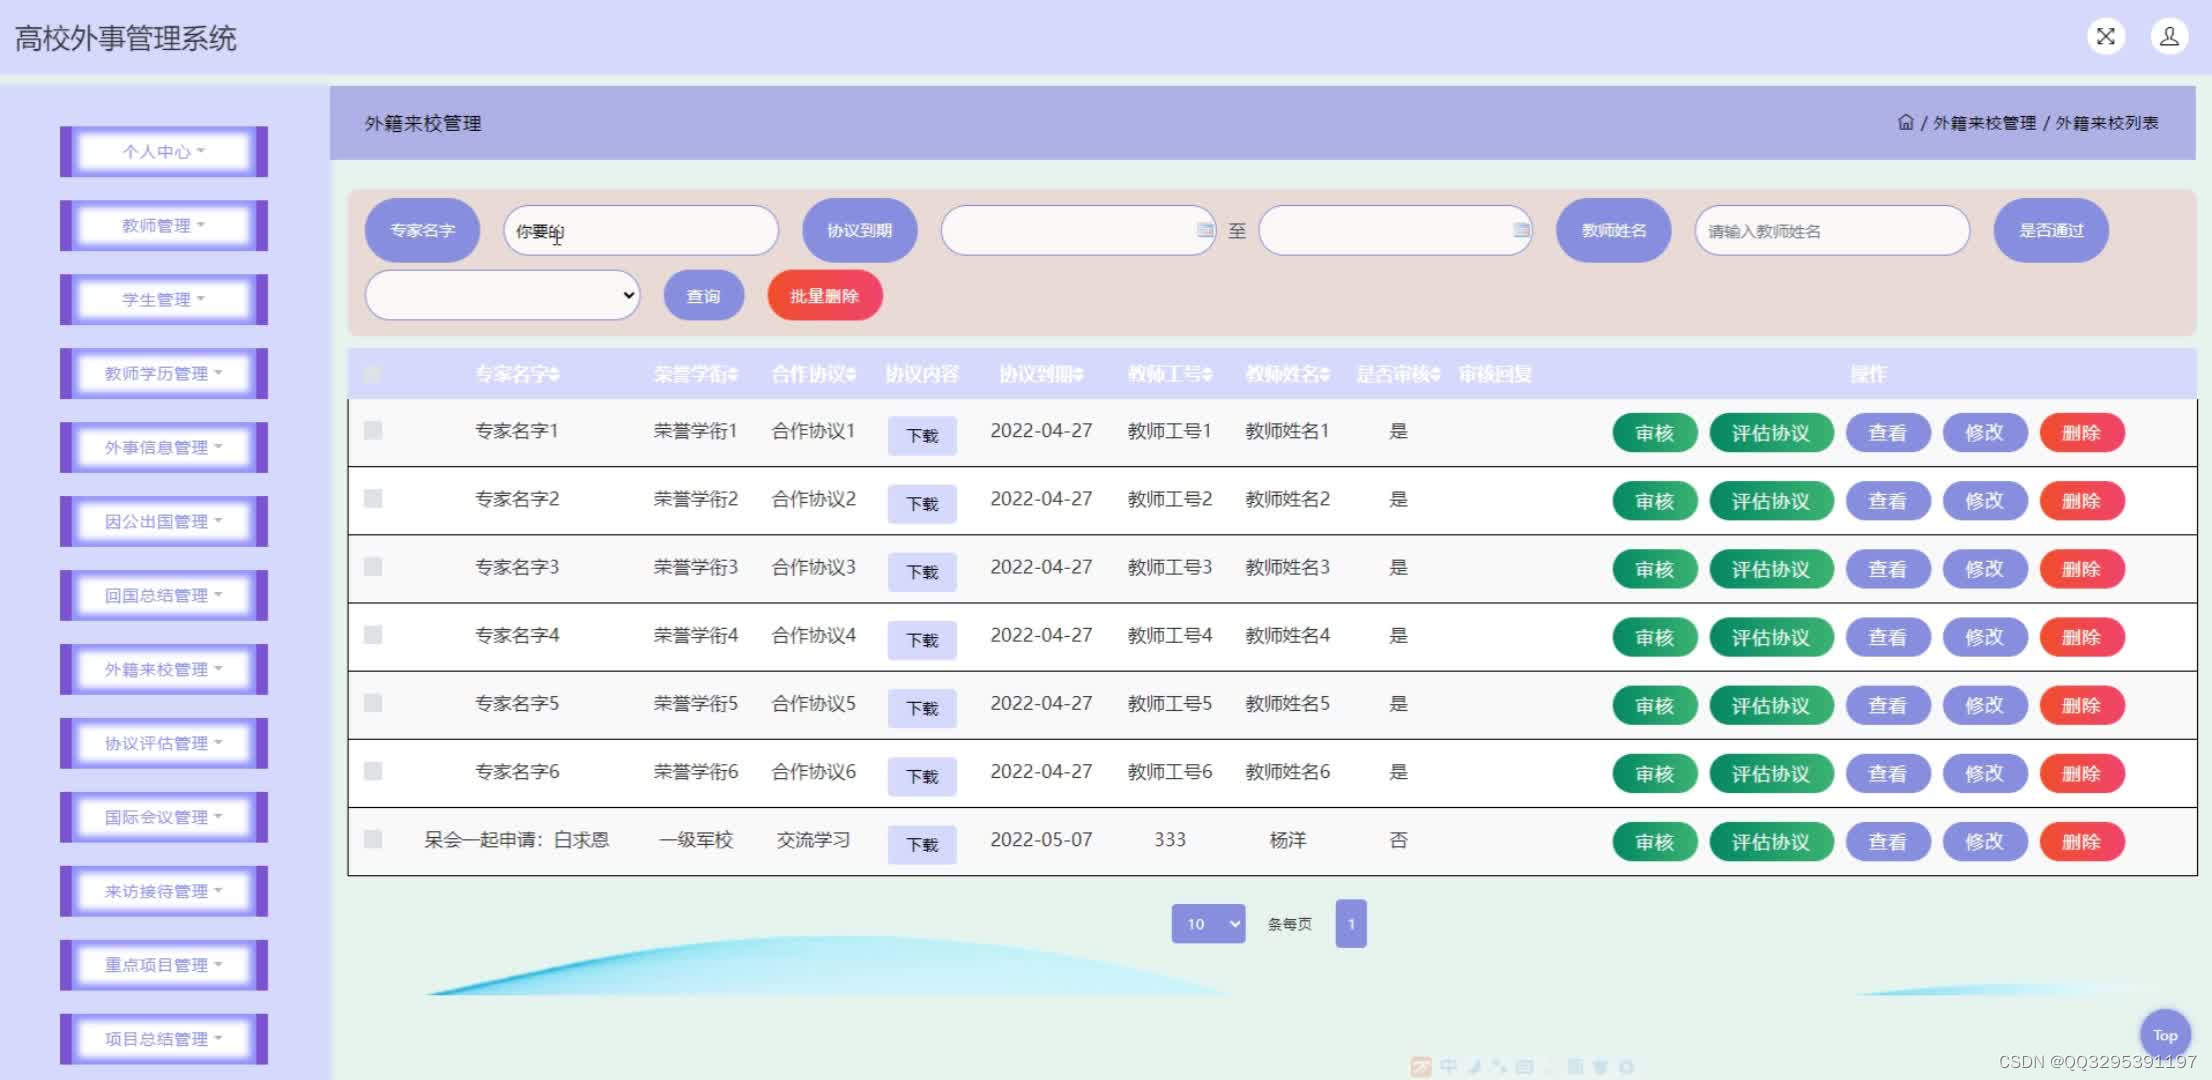Sort by 合作协议 column header
This screenshot has height=1080, width=2212.
[813, 374]
